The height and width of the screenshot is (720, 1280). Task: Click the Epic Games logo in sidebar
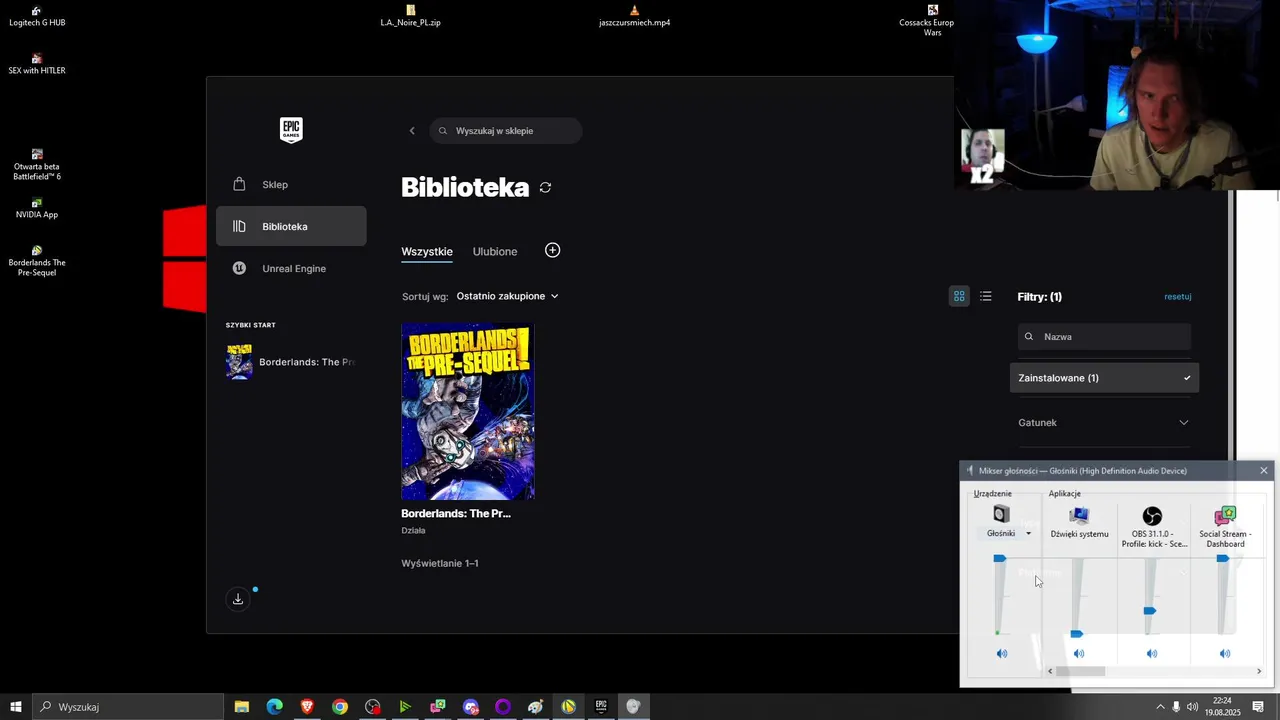291,130
